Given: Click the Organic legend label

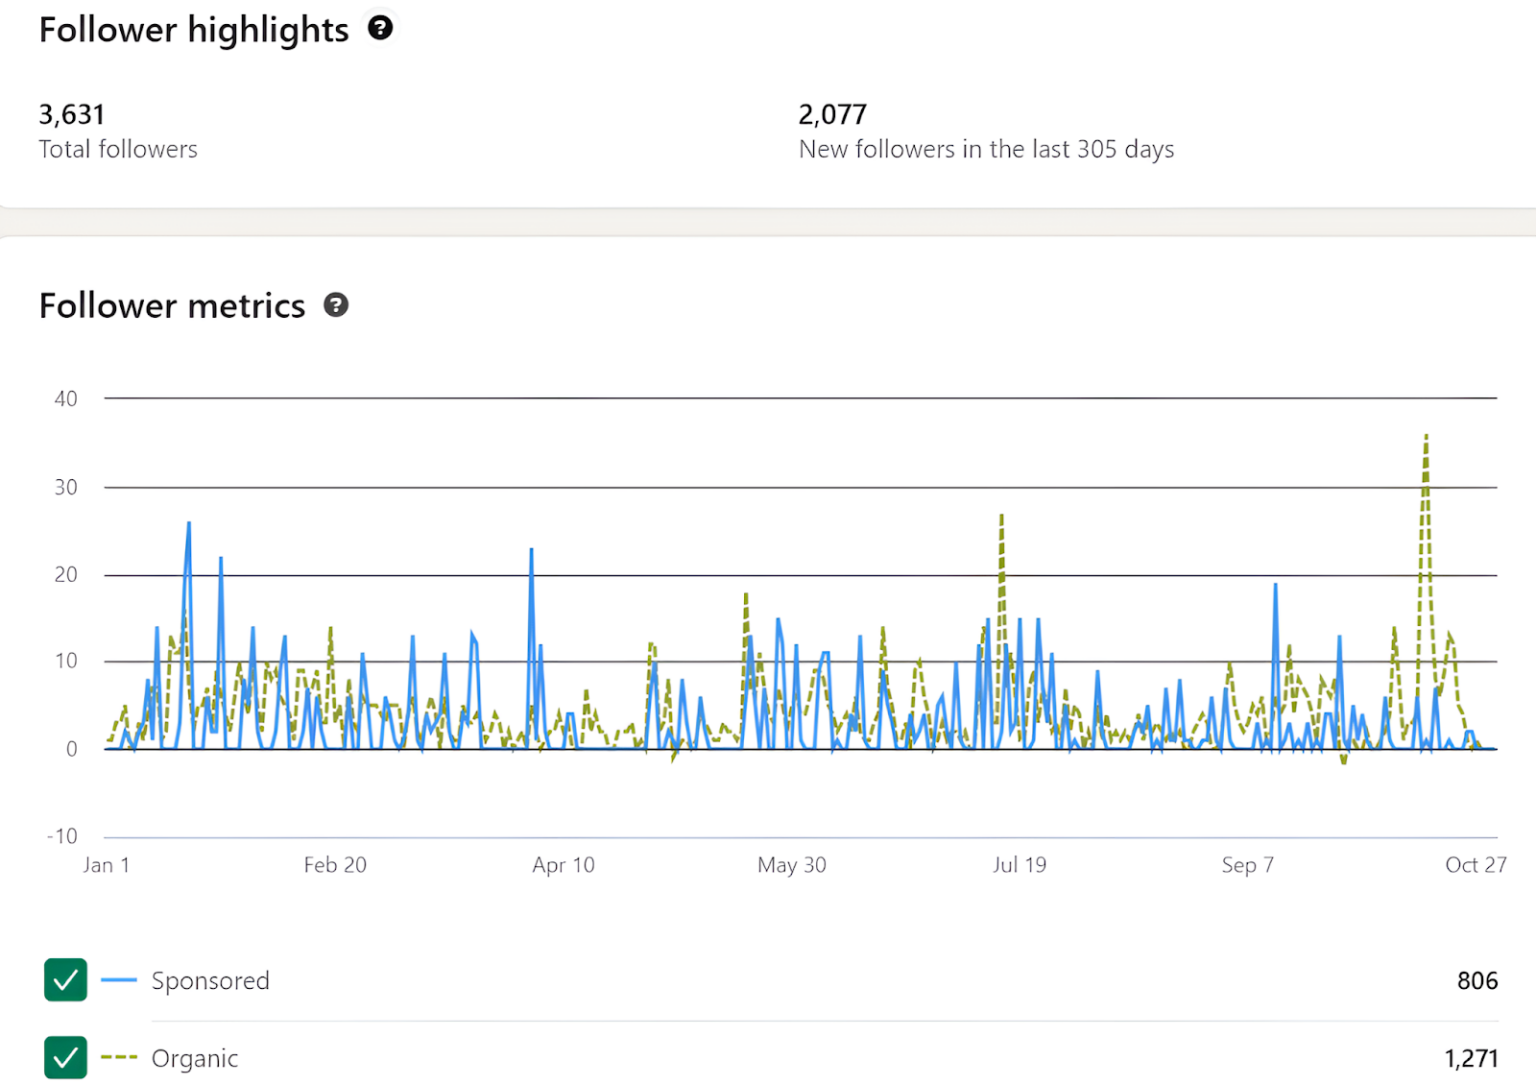Looking at the screenshot, I should tap(195, 1059).
